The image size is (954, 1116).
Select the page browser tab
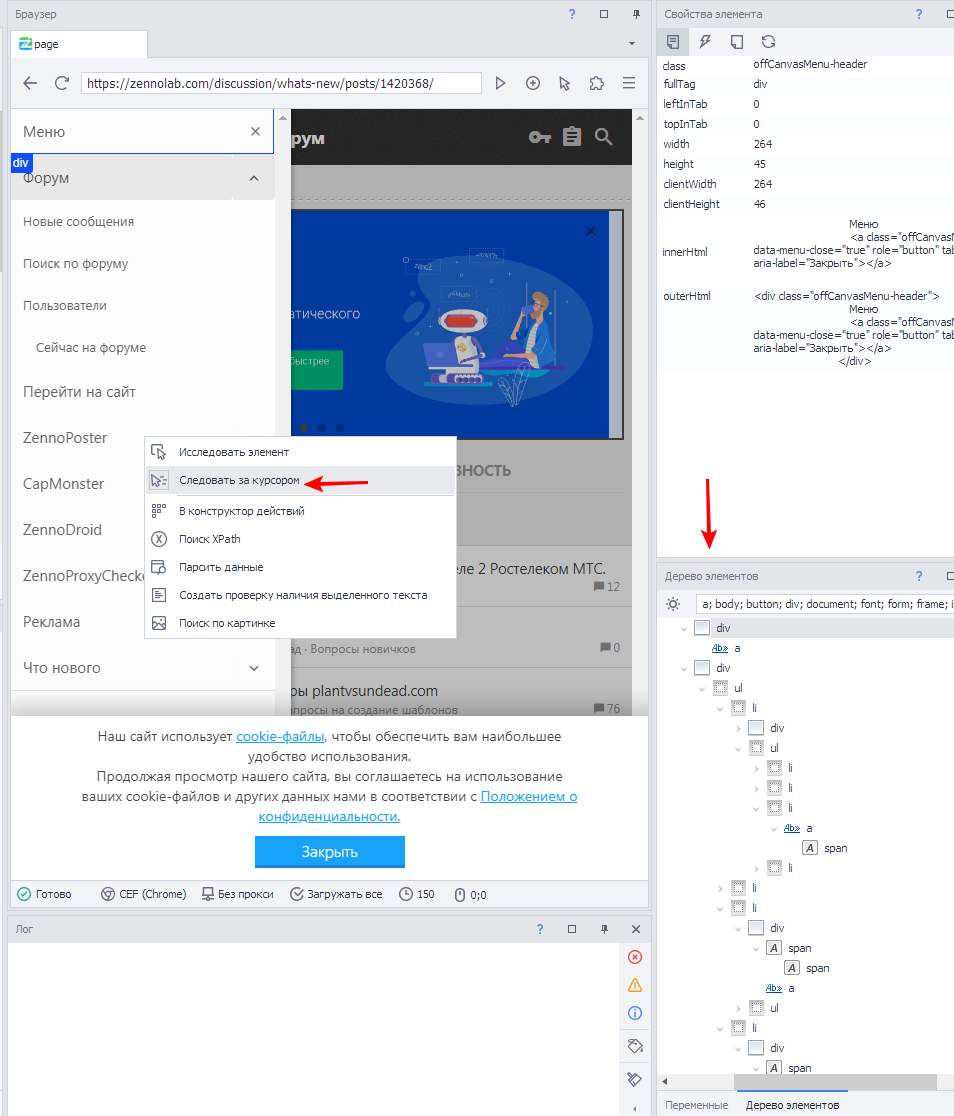78,44
